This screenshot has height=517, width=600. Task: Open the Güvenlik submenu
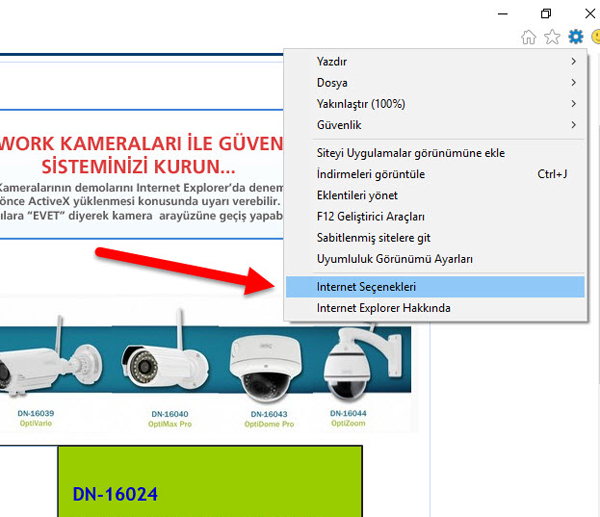(x=574, y=125)
